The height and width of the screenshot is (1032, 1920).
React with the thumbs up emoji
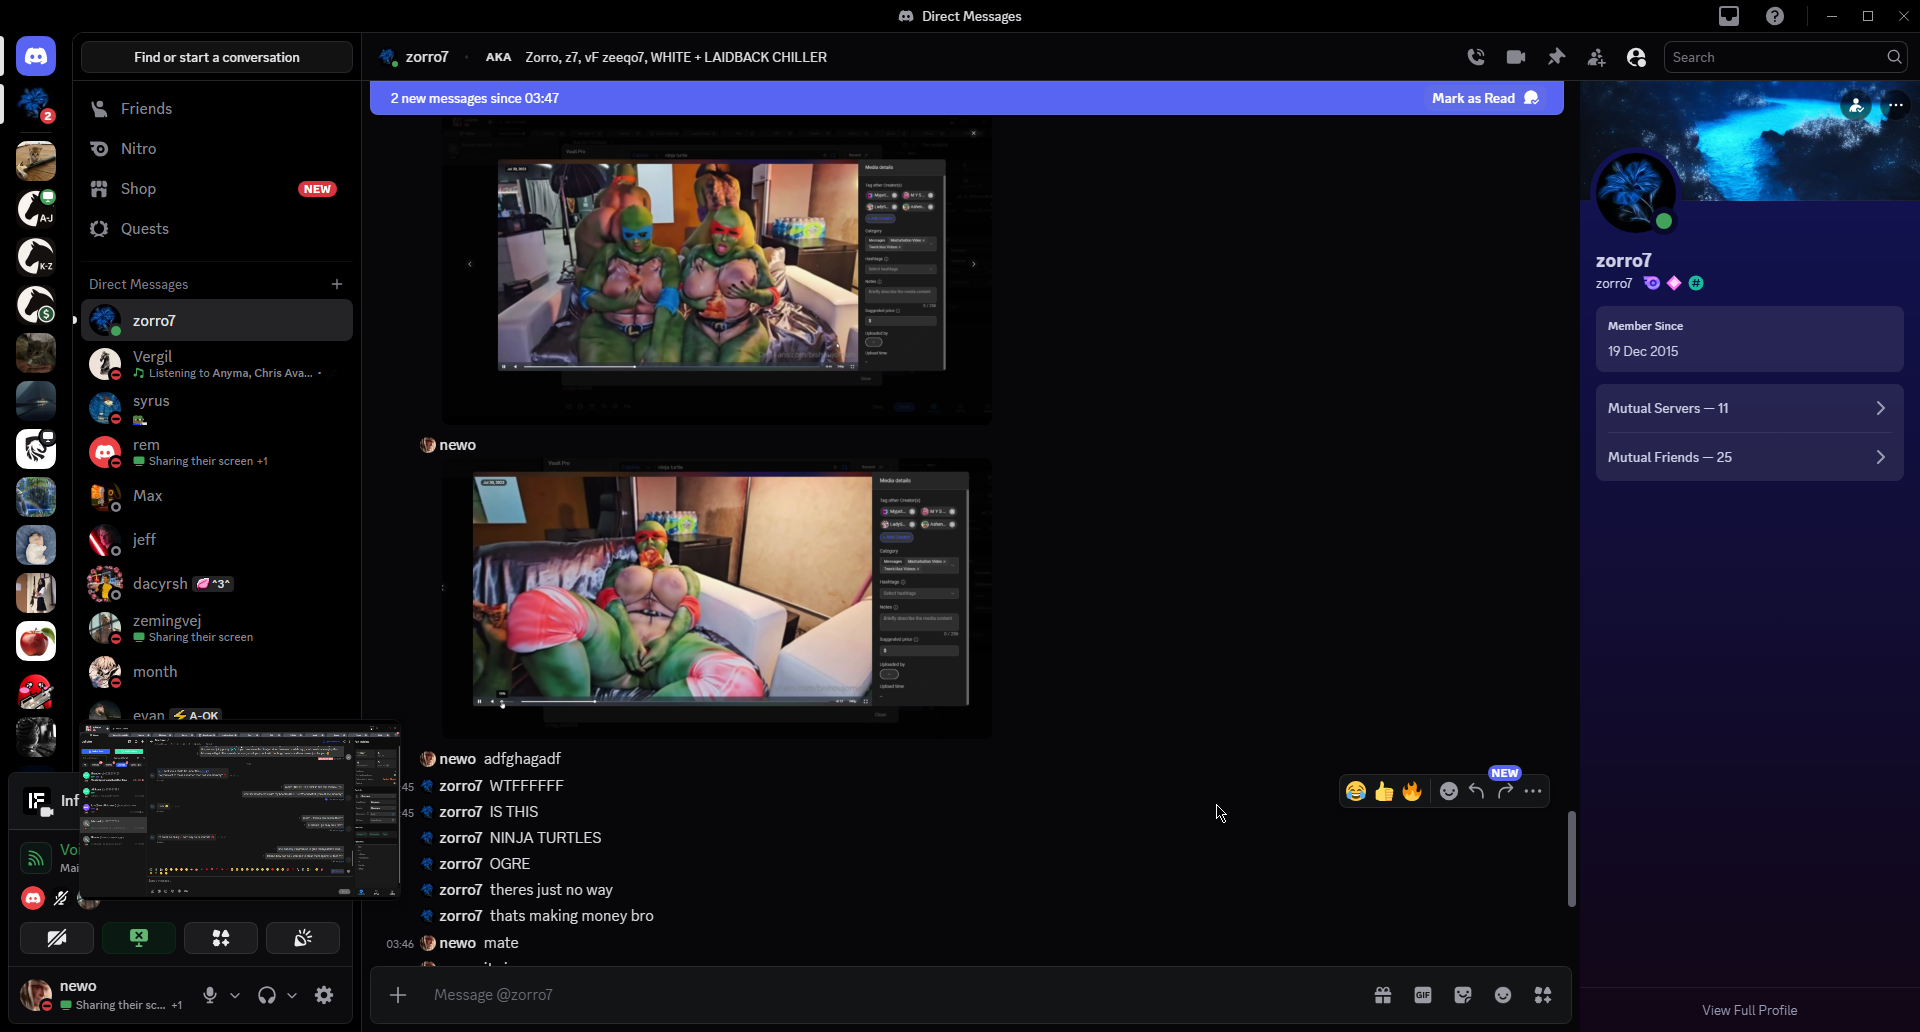(1384, 791)
